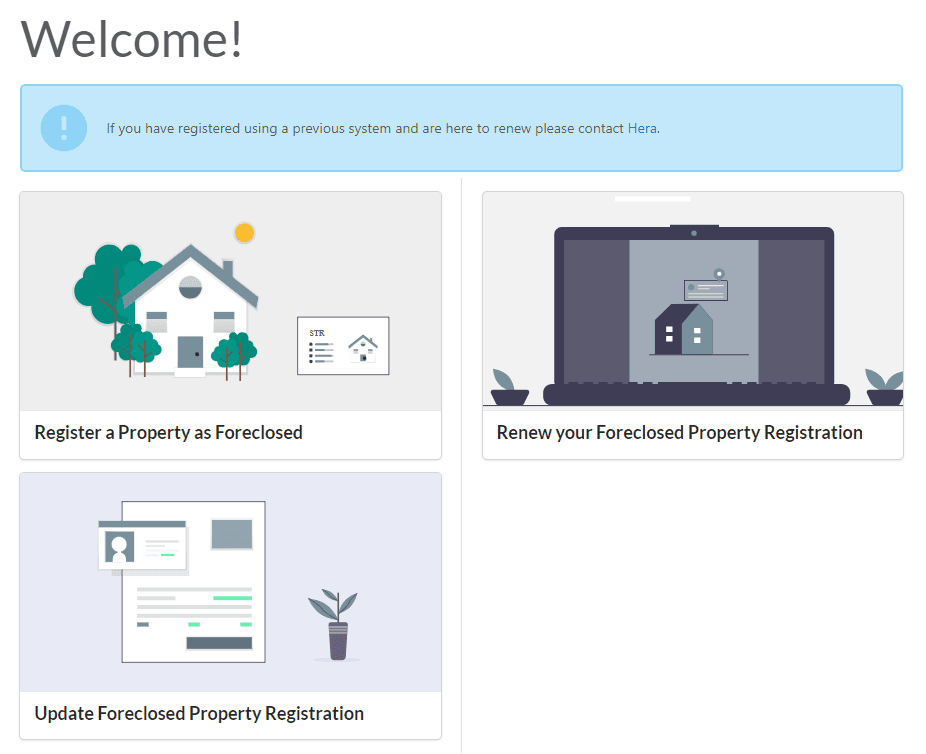Screen dimensions: 926x754
Task: Click the Register a Property as Foreclosed card image
Action: (230, 300)
